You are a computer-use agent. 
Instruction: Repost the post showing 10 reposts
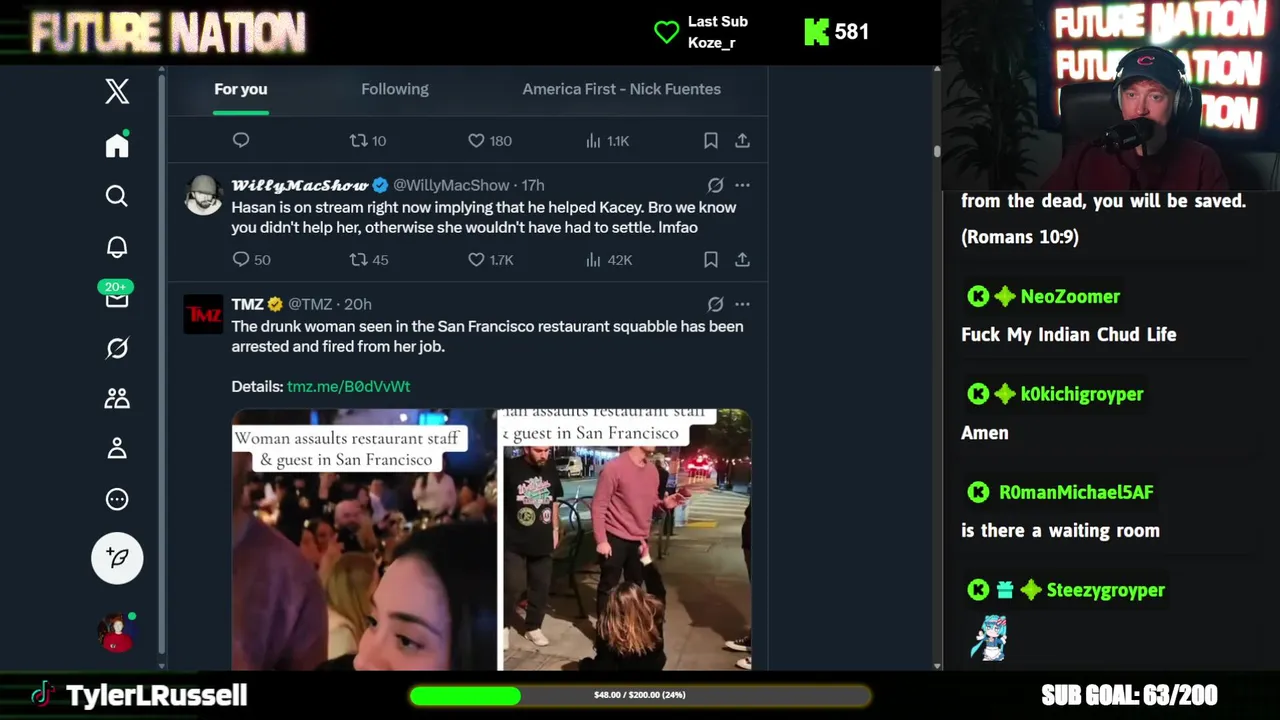(367, 141)
